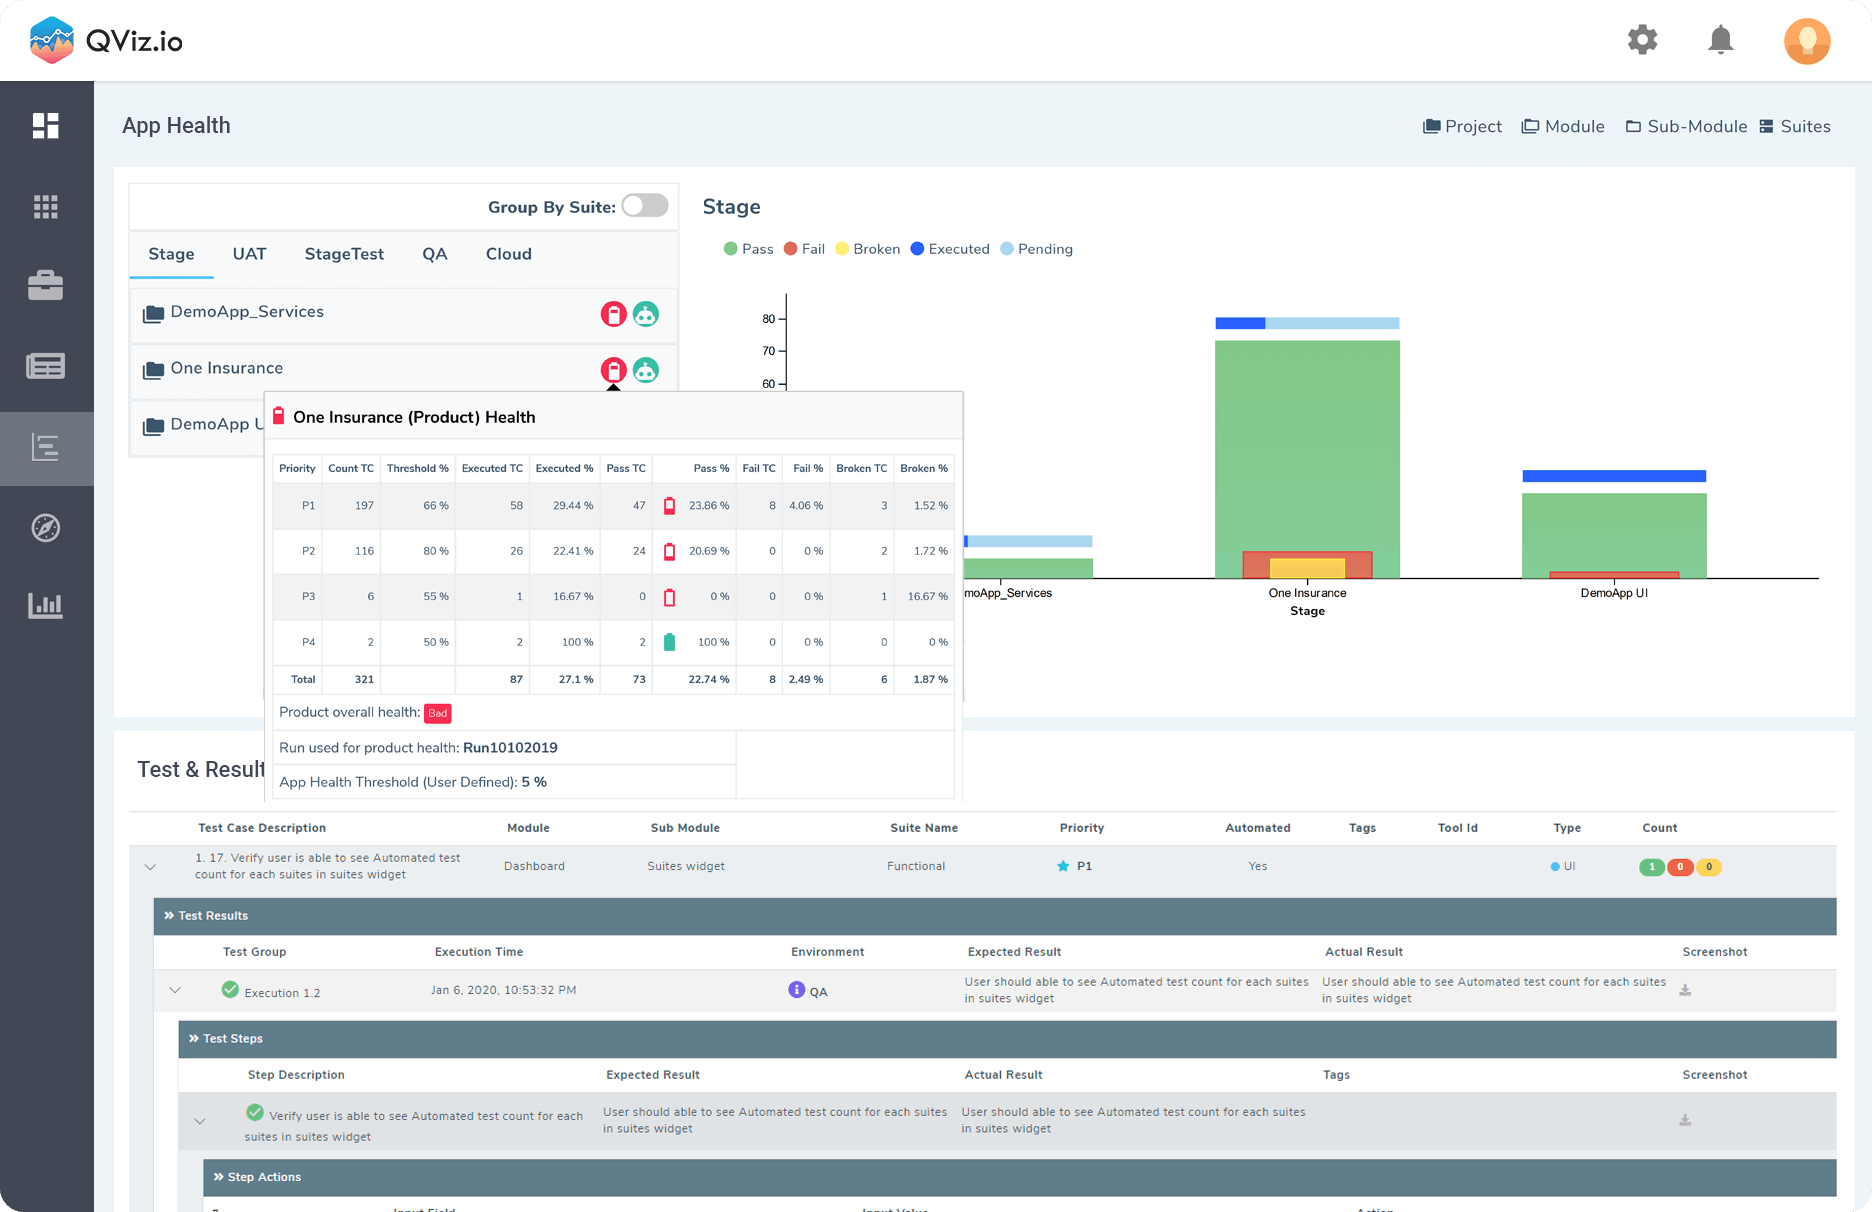
Task: Toggle the Group By Suite switch
Action: click(x=644, y=205)
